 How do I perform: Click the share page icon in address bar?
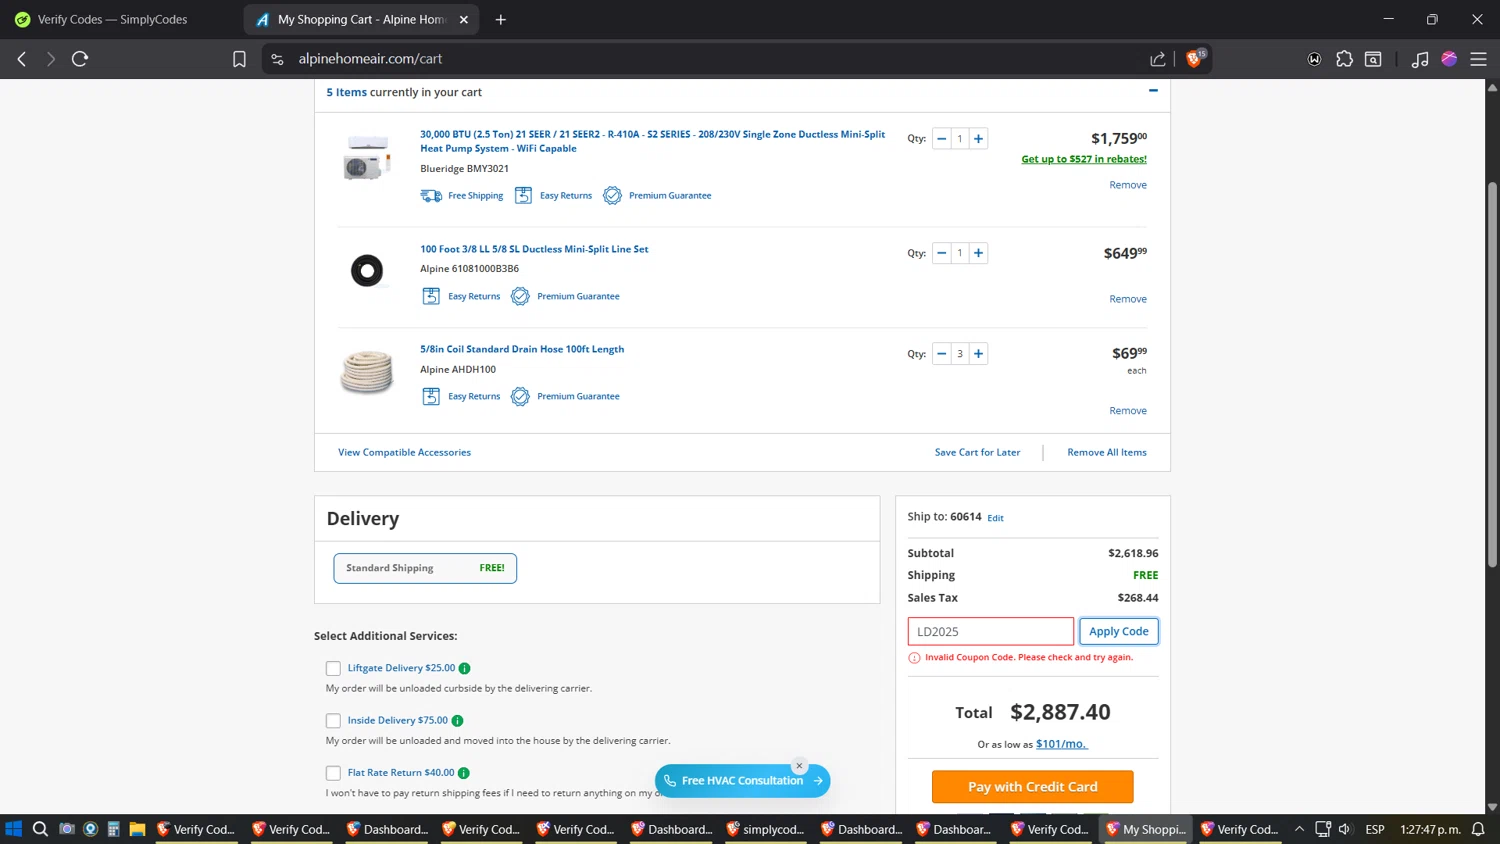[1158, 59]
